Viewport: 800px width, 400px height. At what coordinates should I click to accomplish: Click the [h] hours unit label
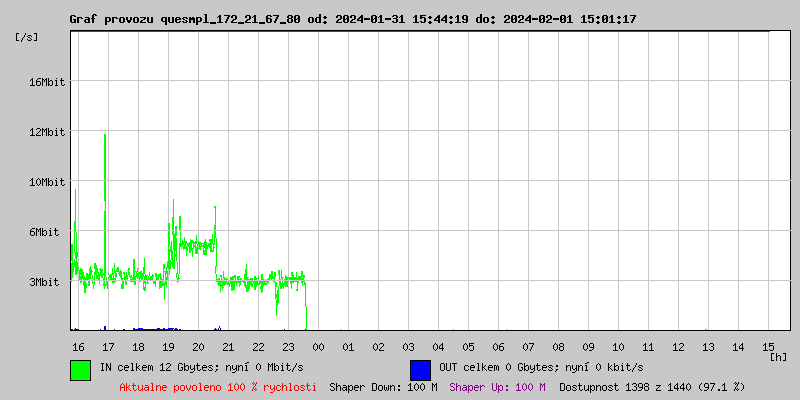tap(778, 356)
